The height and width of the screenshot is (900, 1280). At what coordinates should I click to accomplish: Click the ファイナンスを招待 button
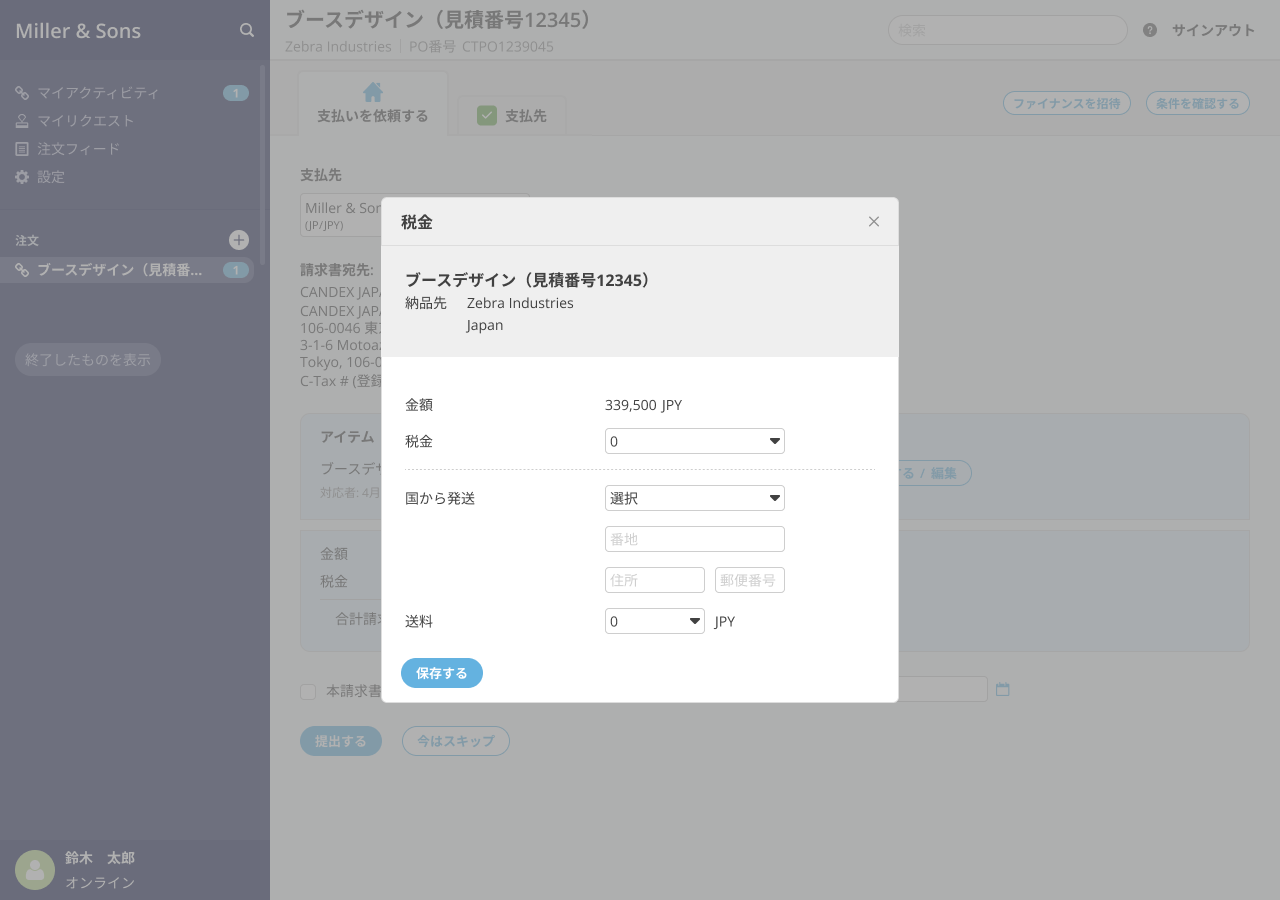point(1066,103)
